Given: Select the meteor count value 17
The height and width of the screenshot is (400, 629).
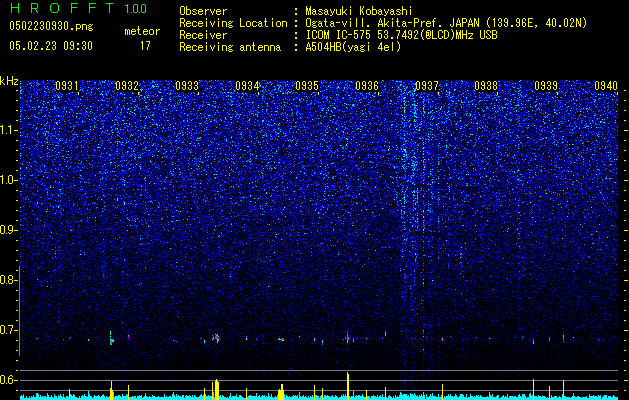Looking at the screenshot, I should [x=145, y=46].
